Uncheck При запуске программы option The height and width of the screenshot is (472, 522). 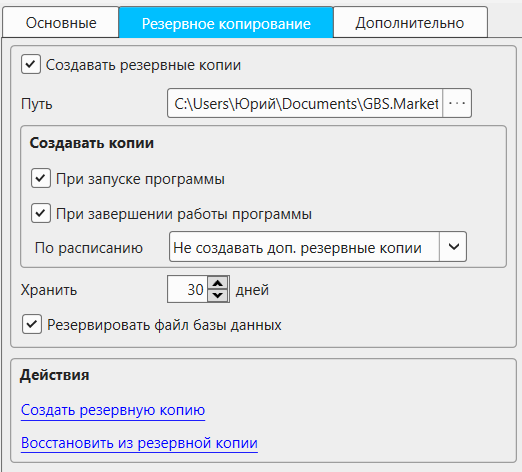tap(41, 178)
